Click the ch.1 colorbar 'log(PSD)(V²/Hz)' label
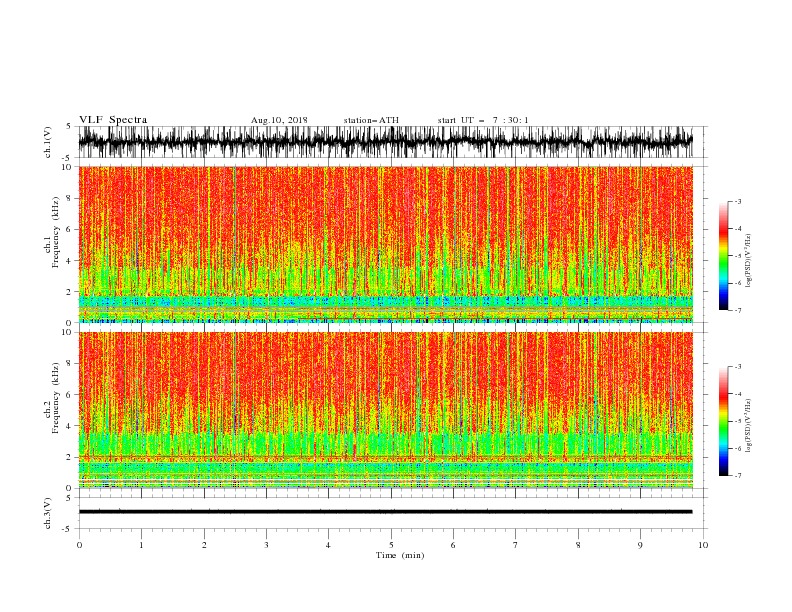 748,261
